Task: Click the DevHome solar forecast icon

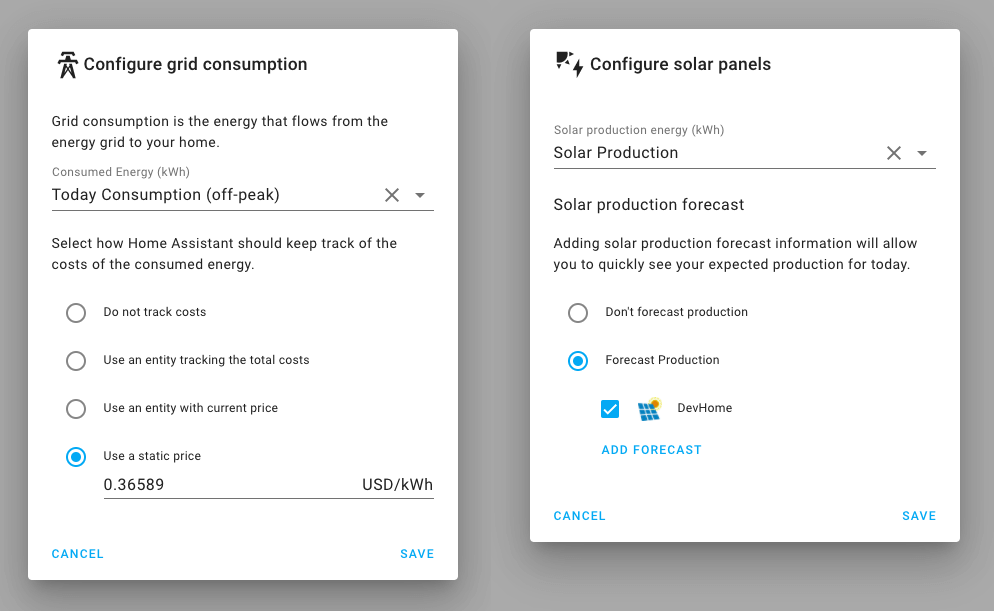Action: pos(649,409)
